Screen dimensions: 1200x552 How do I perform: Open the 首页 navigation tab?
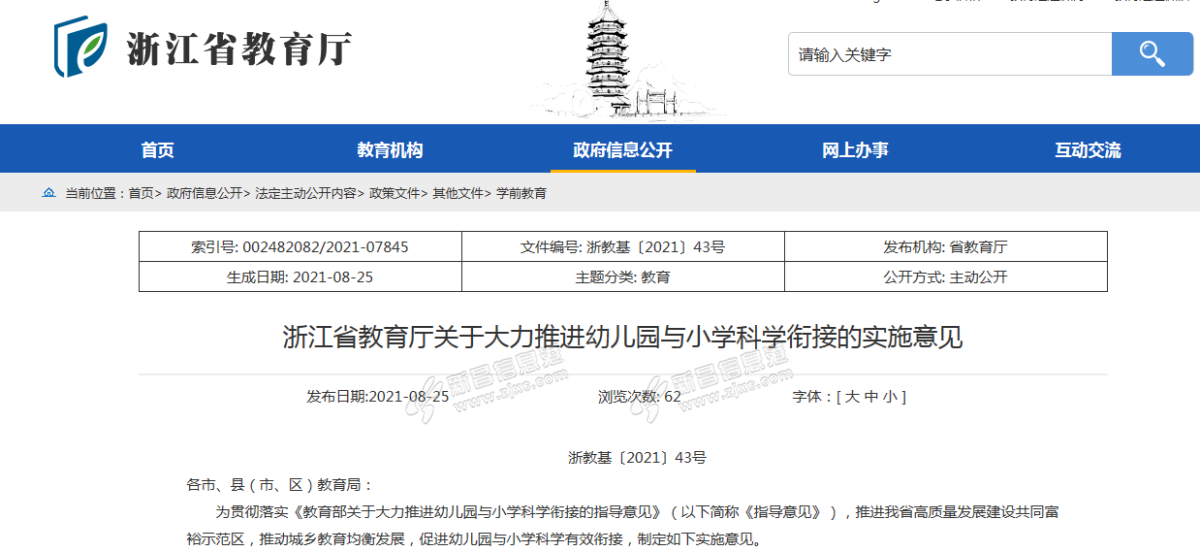pyautogui.click(x=157, y=150)
